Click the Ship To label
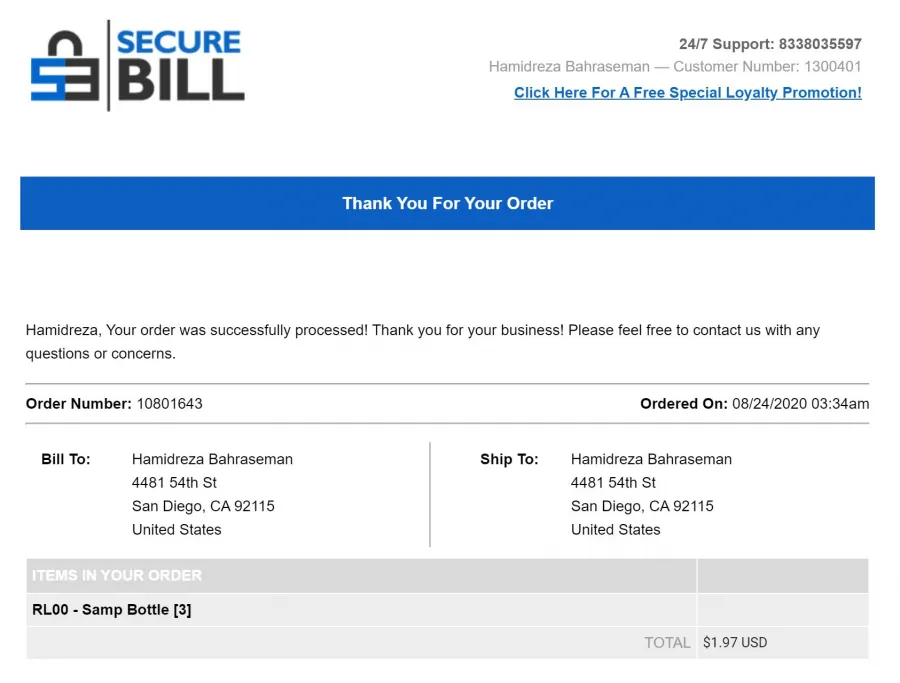Viewport: 900px width, 683px height. click(x=509, y=459)
